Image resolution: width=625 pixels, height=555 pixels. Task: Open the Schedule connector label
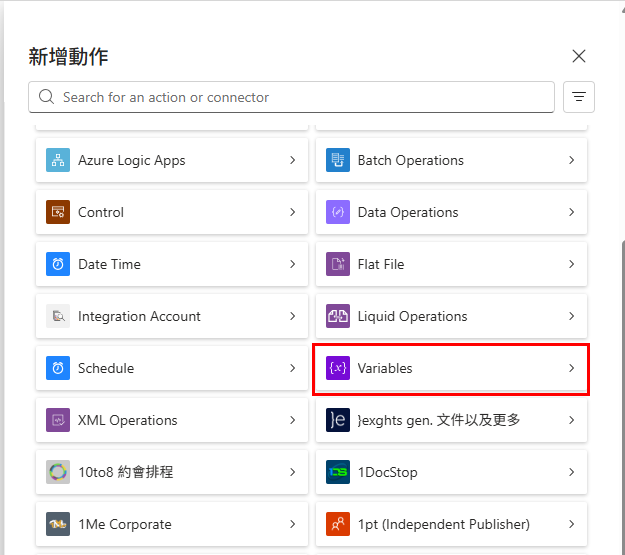[x=106, y=368]
